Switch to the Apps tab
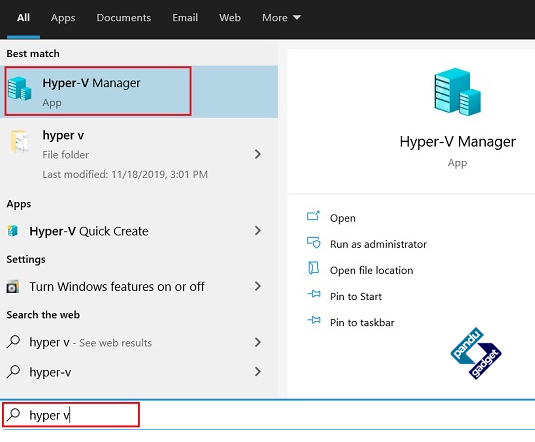535x442 pixels. [x=63, y=18]
